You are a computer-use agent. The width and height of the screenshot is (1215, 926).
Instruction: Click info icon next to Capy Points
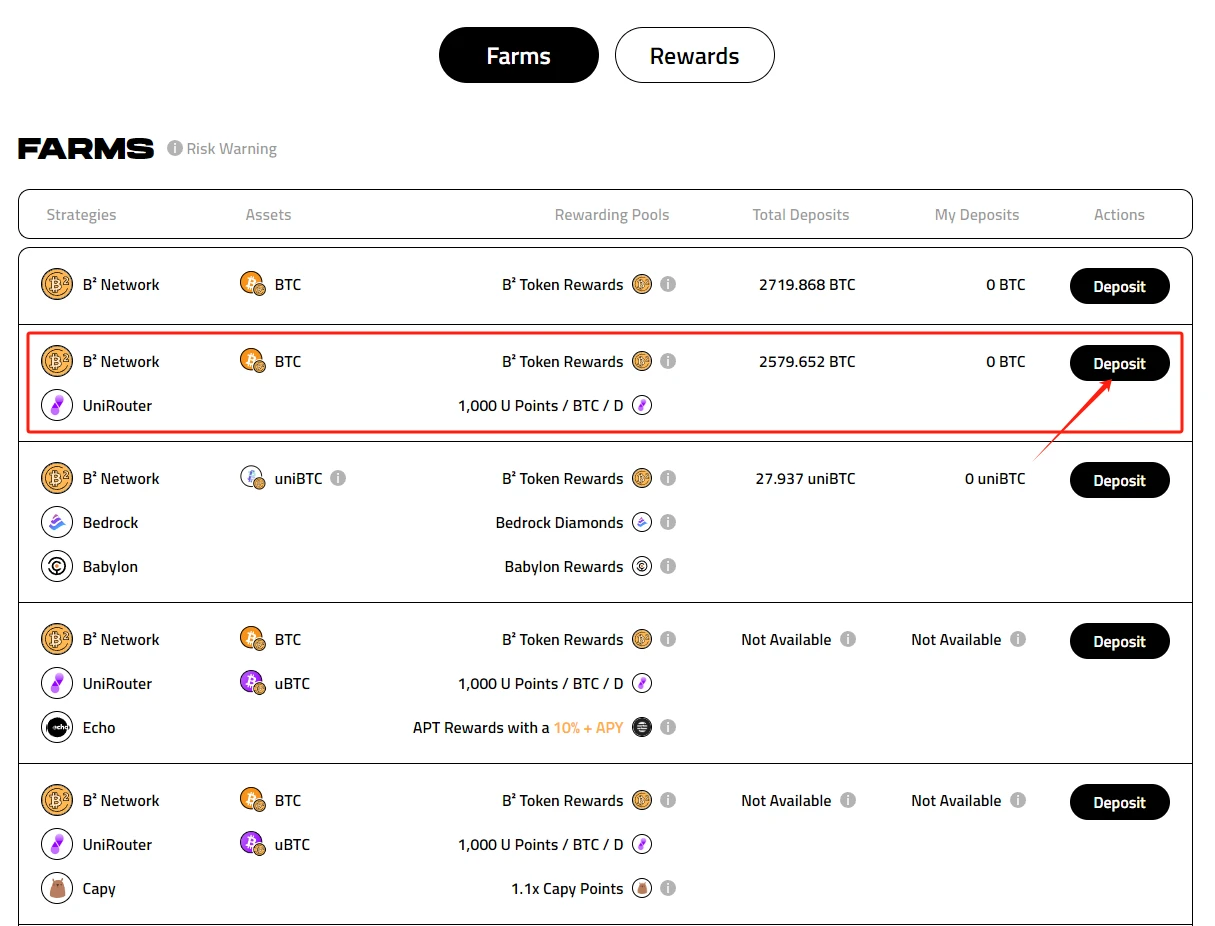pyautogui.click(x=668, y=888)
